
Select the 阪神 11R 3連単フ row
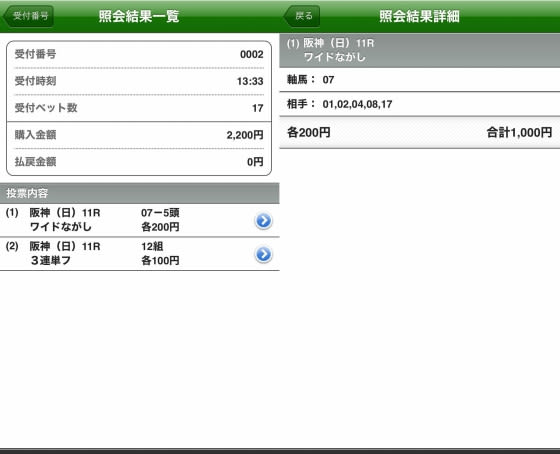point(140,254)
